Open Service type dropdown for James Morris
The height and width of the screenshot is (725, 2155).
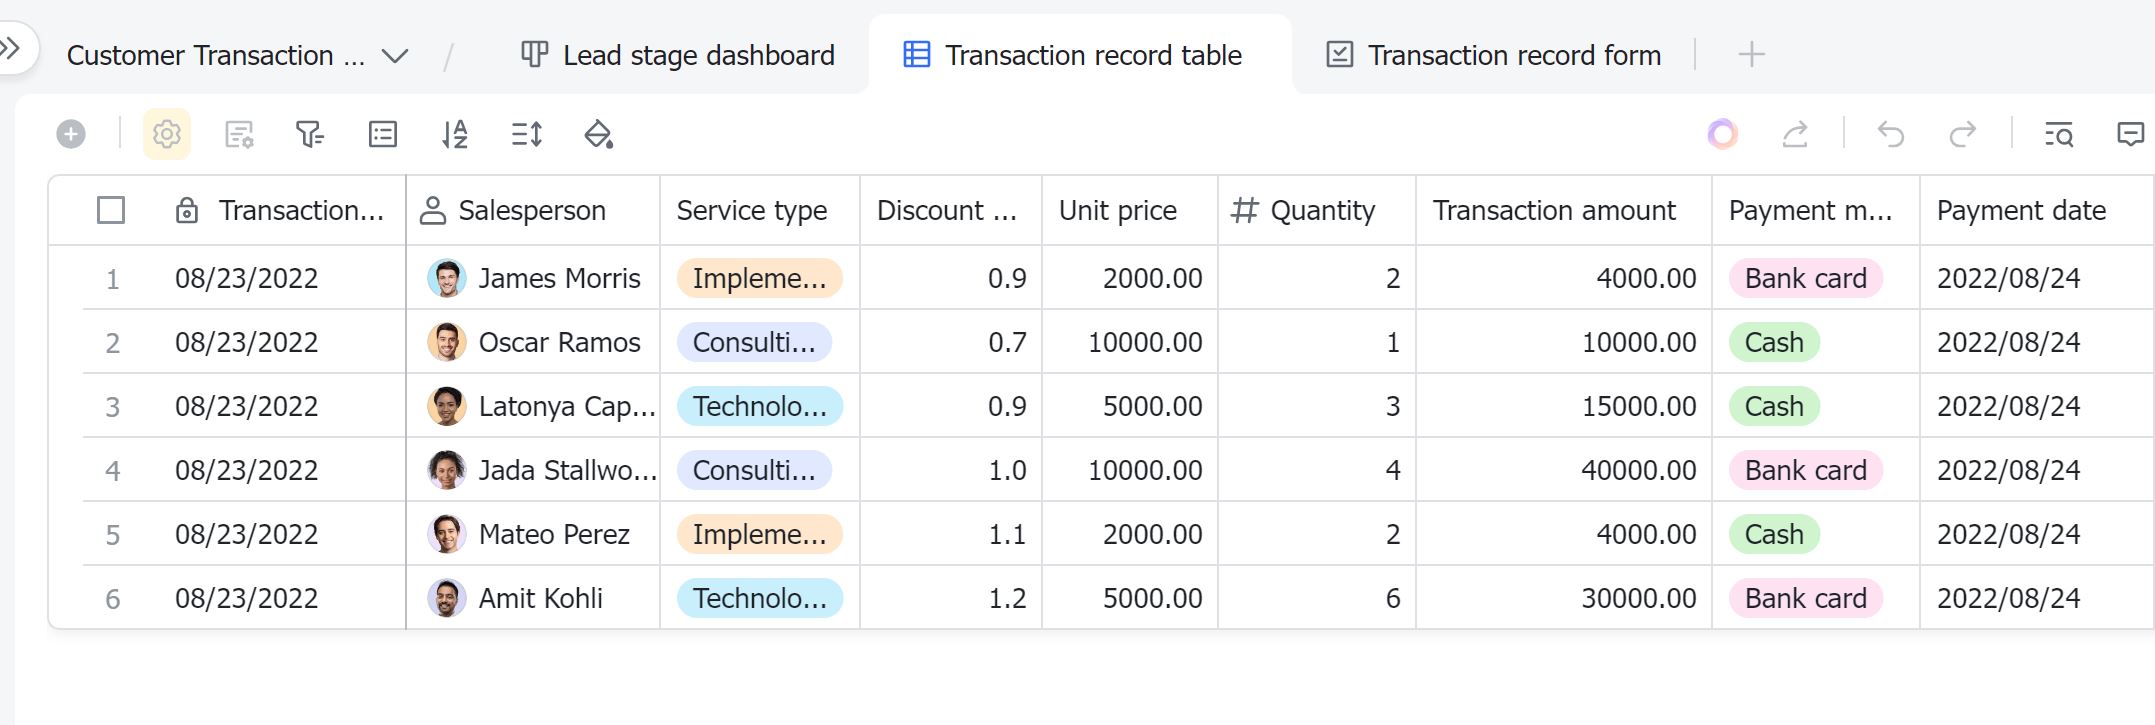pyautogui.click(x=759, y=278)
